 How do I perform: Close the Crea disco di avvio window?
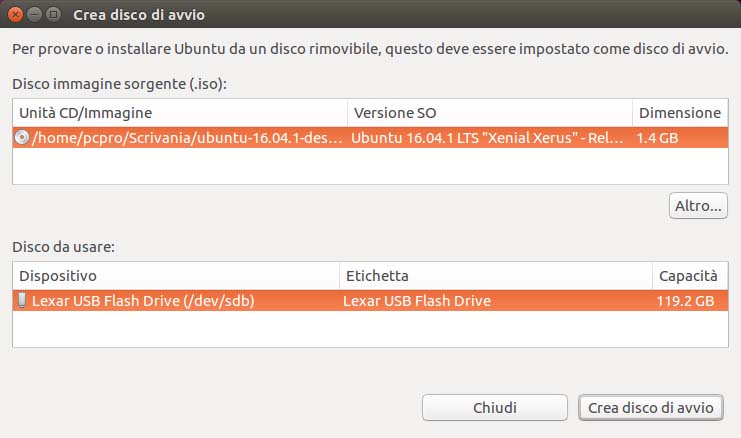pos(17,15)
